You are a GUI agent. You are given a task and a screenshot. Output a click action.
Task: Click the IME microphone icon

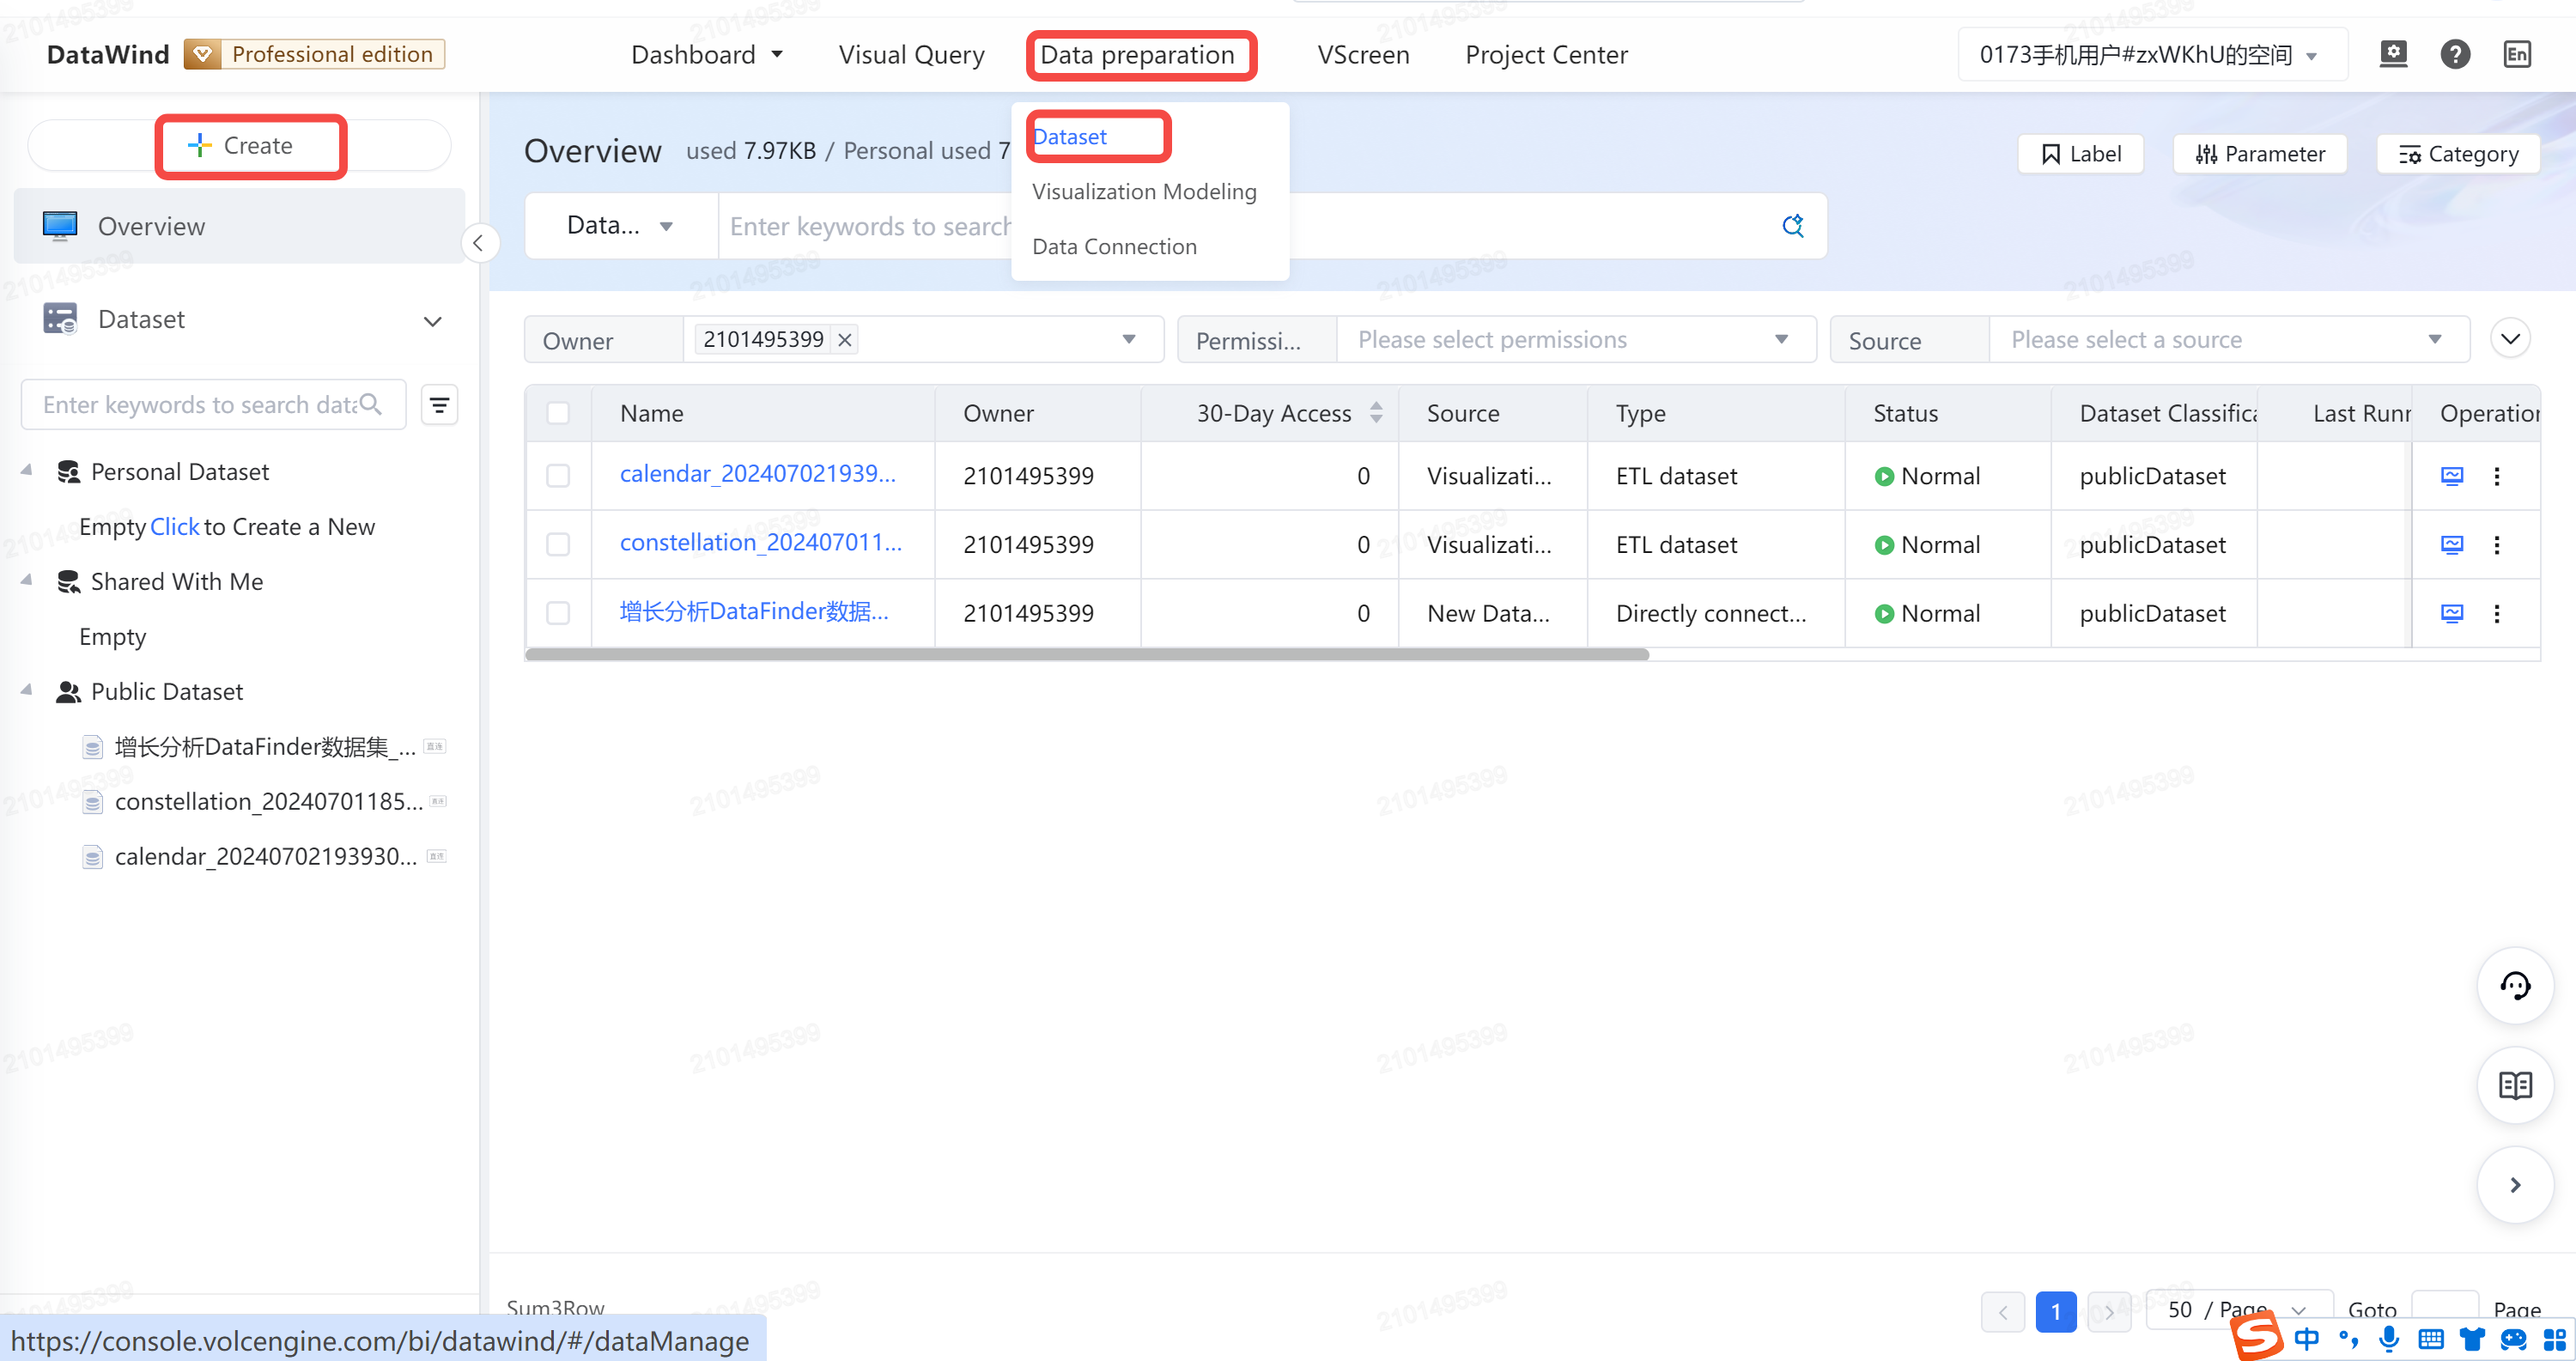[2389, 1338]
